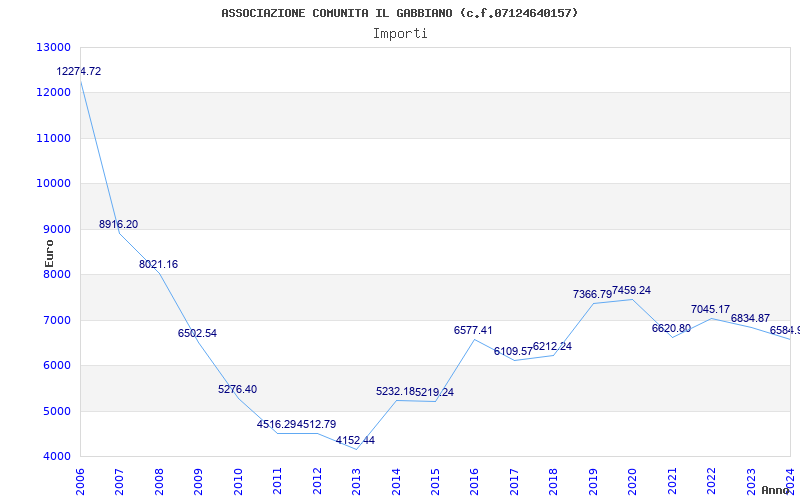Image resolution: width=800 pixels, height=500 pixels.
Task: Click the 4000 y-axis tick label
Action: point(56,456)
